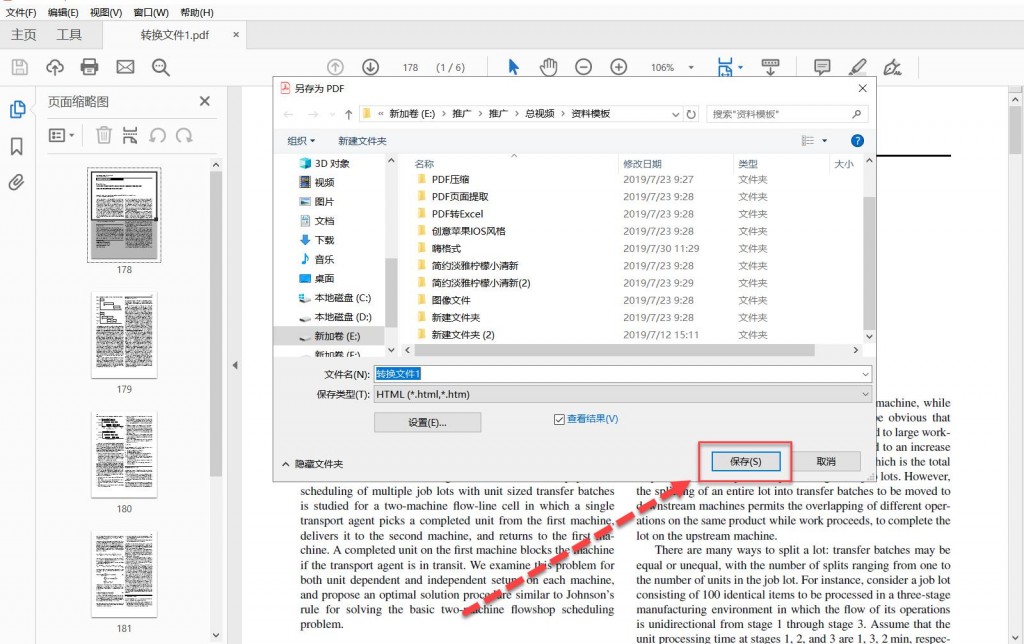Click the 保存(S) button
The height and width of the screenshot is (644, 1024).
point(746,461)
